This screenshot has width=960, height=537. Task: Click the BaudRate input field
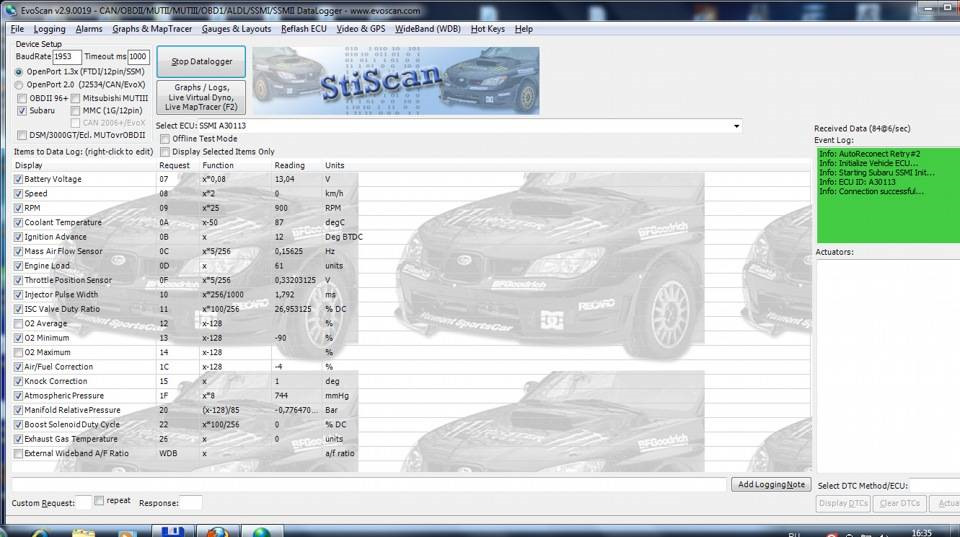(67, 57)
